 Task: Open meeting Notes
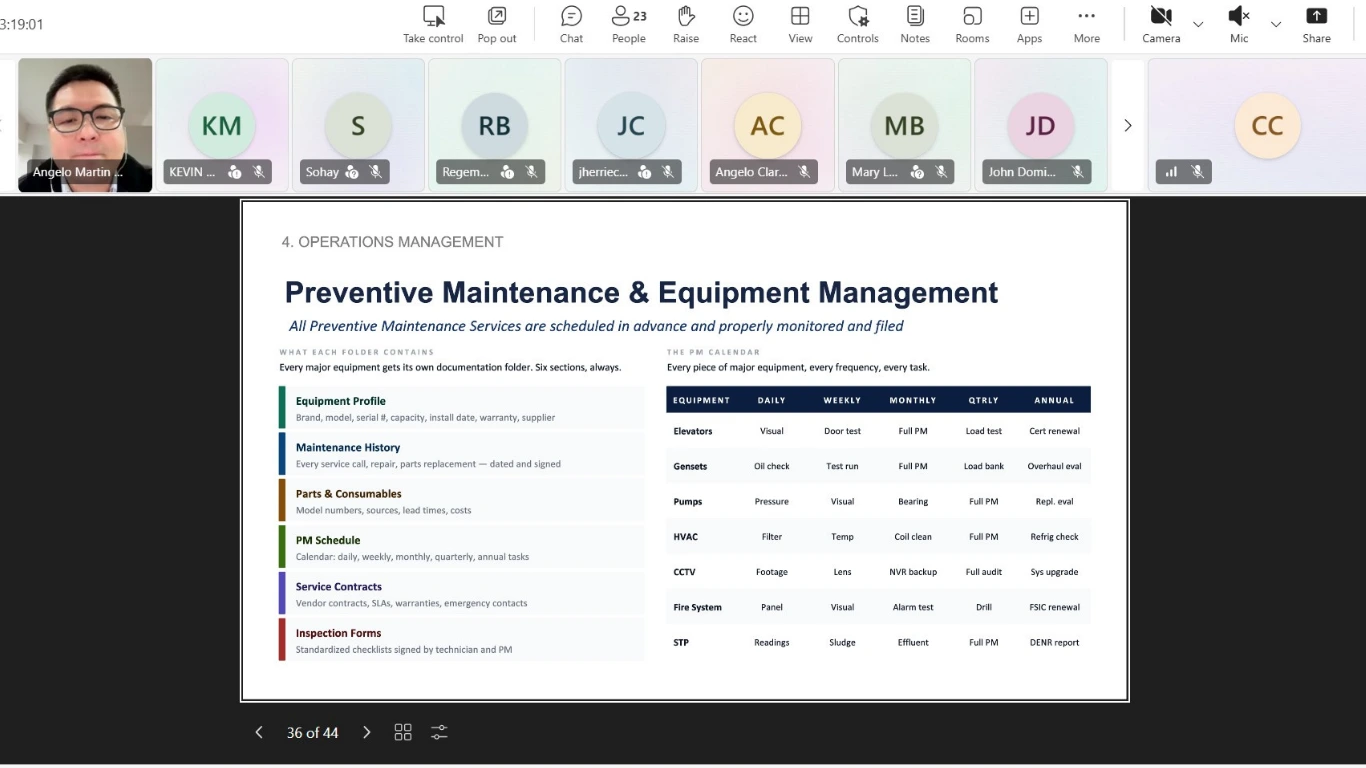coord(915,25)
